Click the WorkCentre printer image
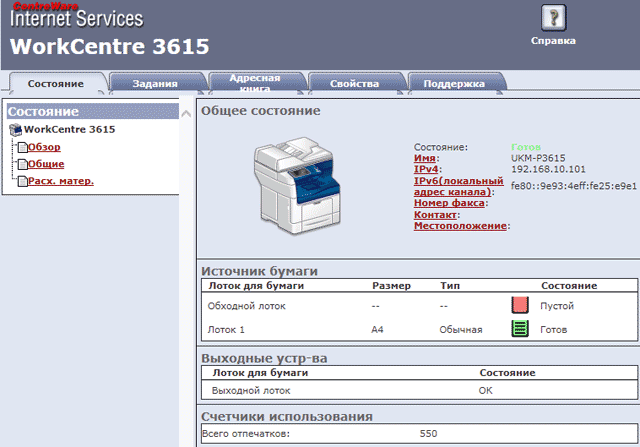This screenshot has width=640, height=447. click(297, 186)
